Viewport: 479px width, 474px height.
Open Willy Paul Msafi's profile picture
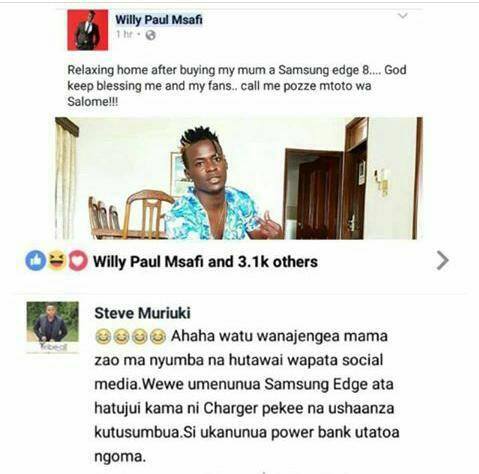(88, 30)
